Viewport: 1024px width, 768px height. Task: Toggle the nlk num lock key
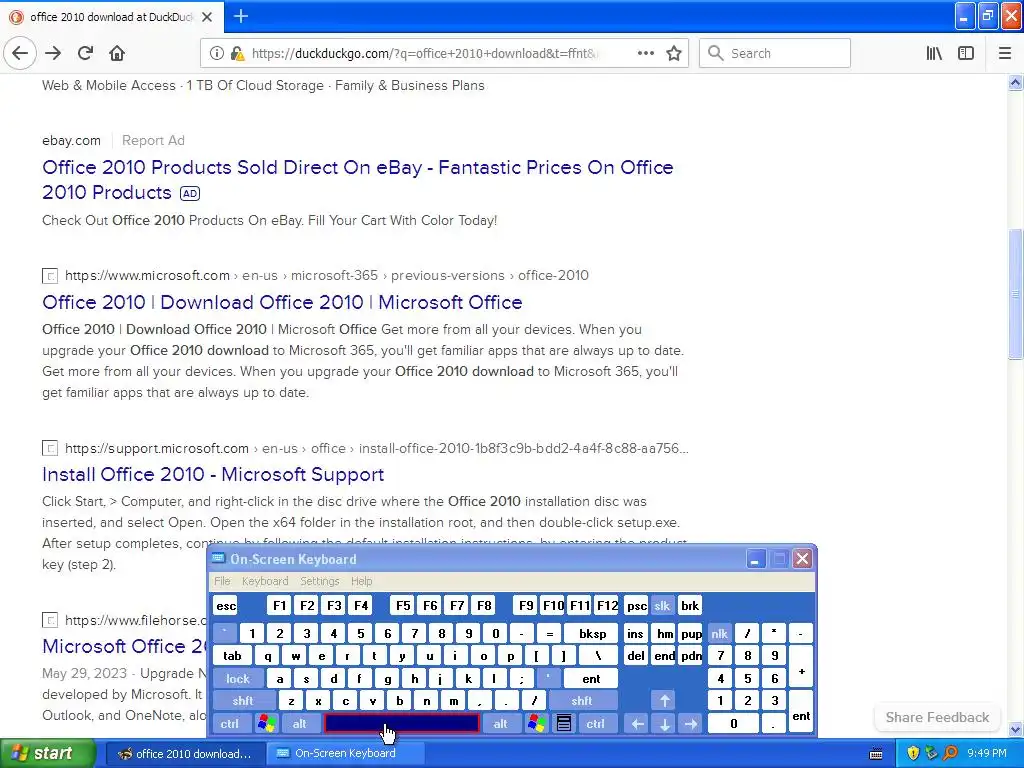tap(719, 633)
